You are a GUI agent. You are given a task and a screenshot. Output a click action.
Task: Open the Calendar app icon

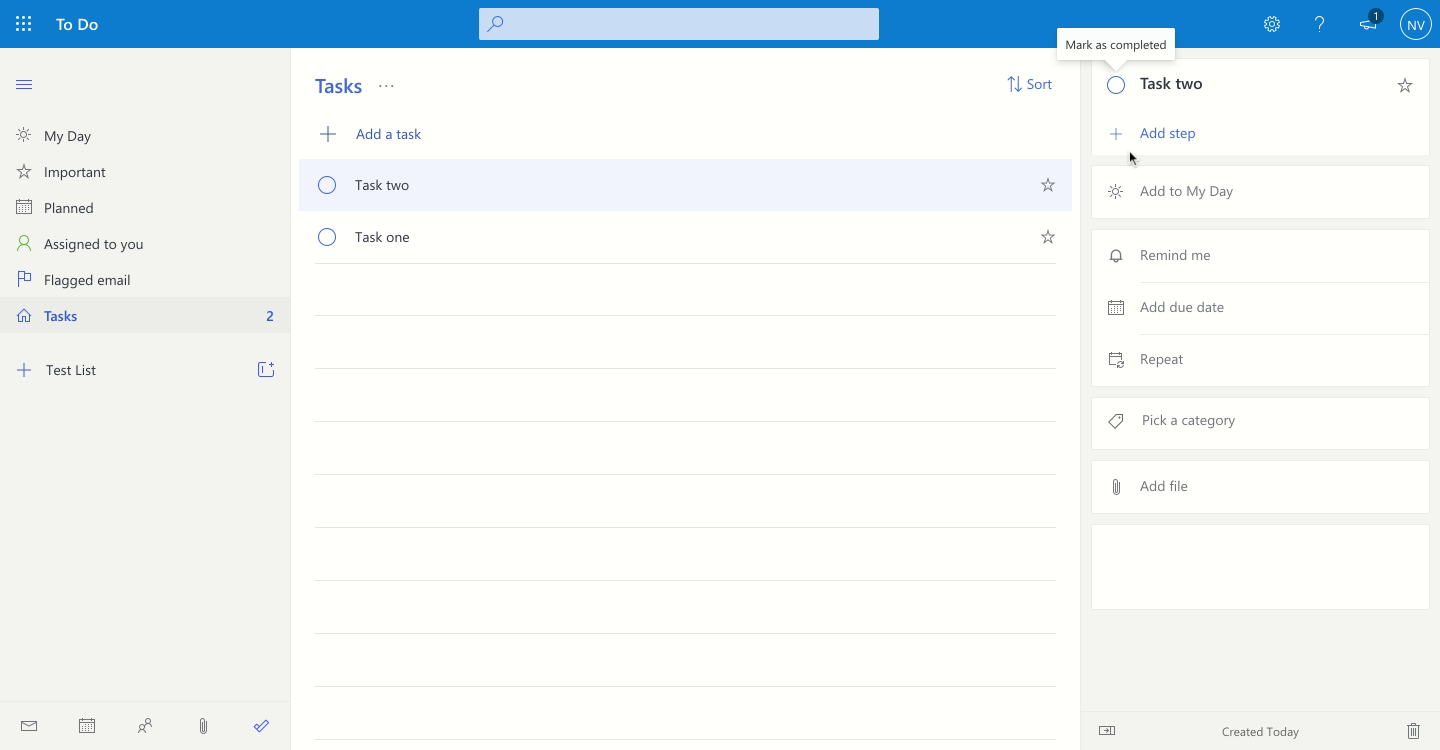(x=87, y=726)
